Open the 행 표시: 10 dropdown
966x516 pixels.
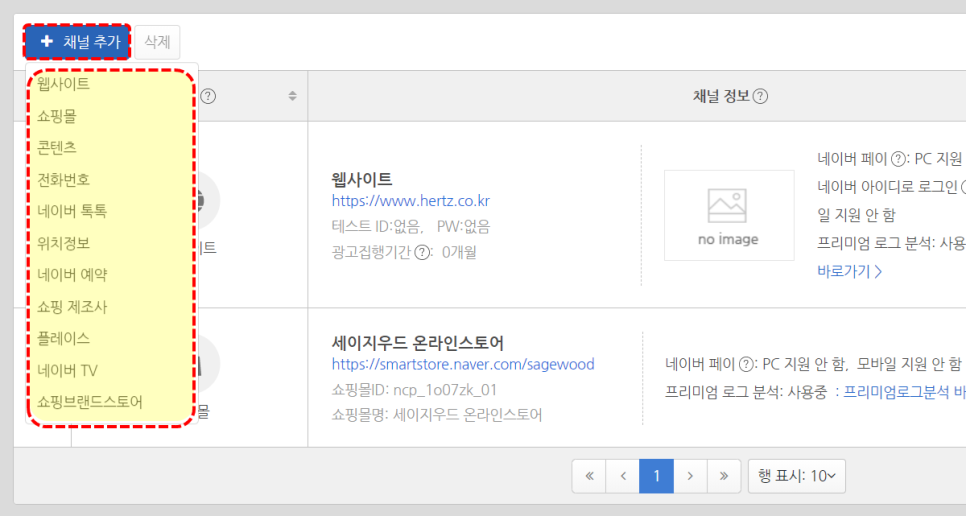pos(797,476)
